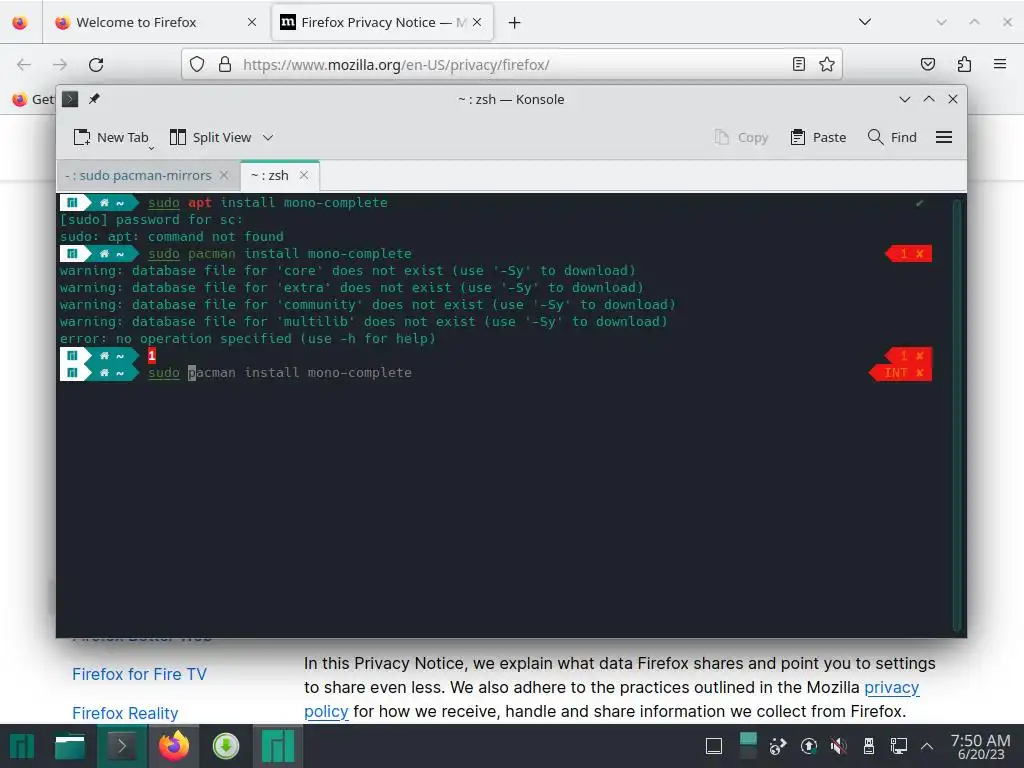Screen dimensions: 1024x768
Task: Close the ~ : zsh tab
Action: [304, 175]
